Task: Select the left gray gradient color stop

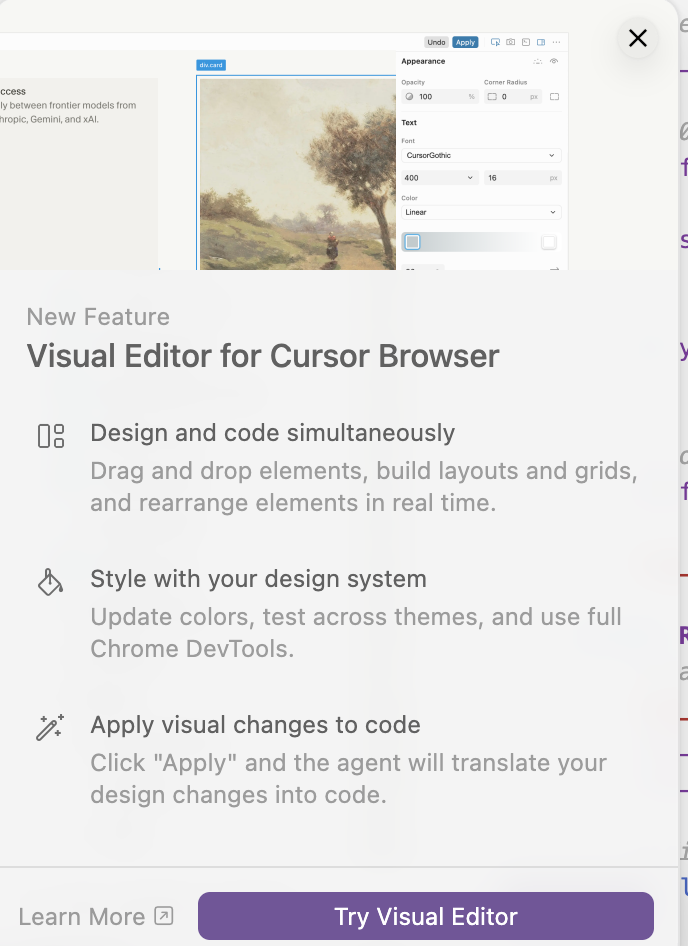Action: [412, 242]
